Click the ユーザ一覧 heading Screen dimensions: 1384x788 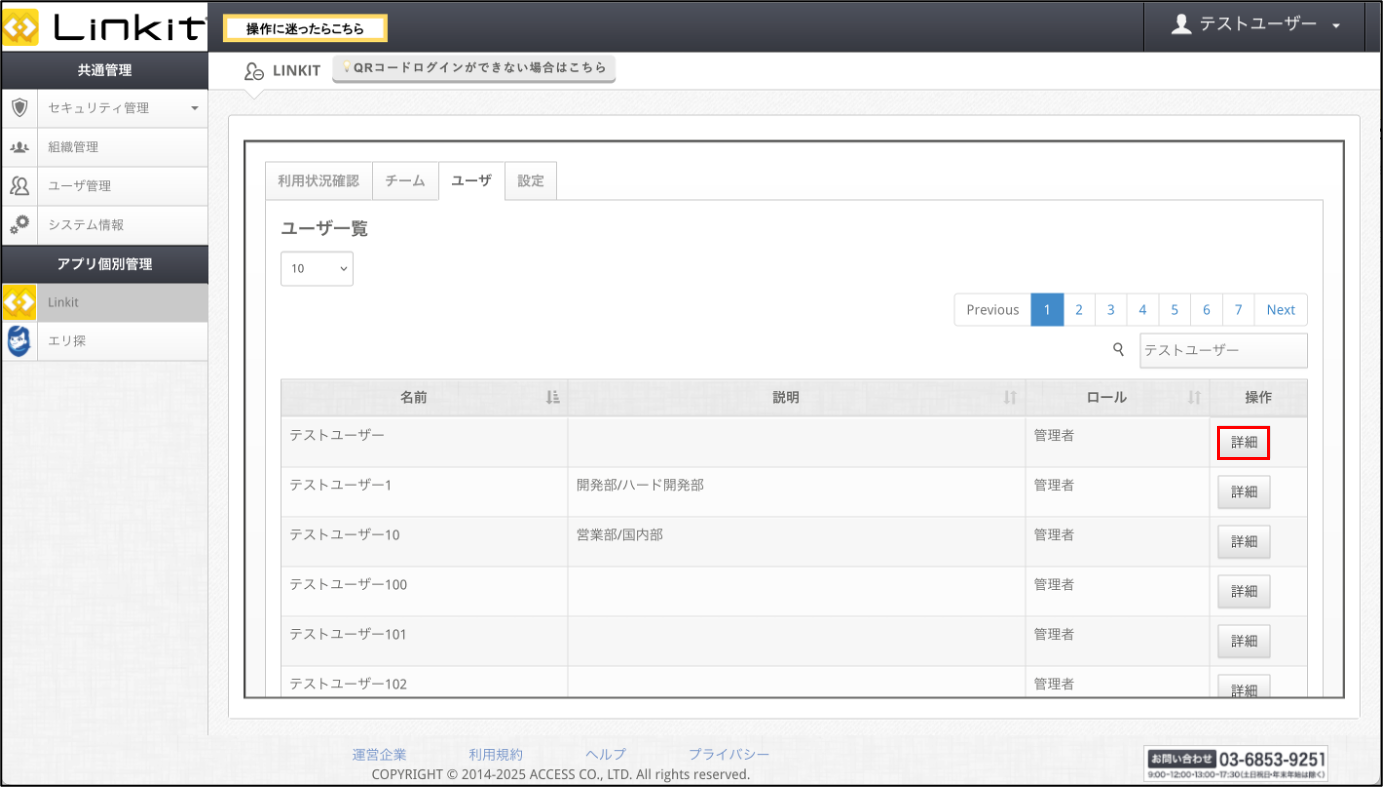pyautogui.click(x=324, y=229)
